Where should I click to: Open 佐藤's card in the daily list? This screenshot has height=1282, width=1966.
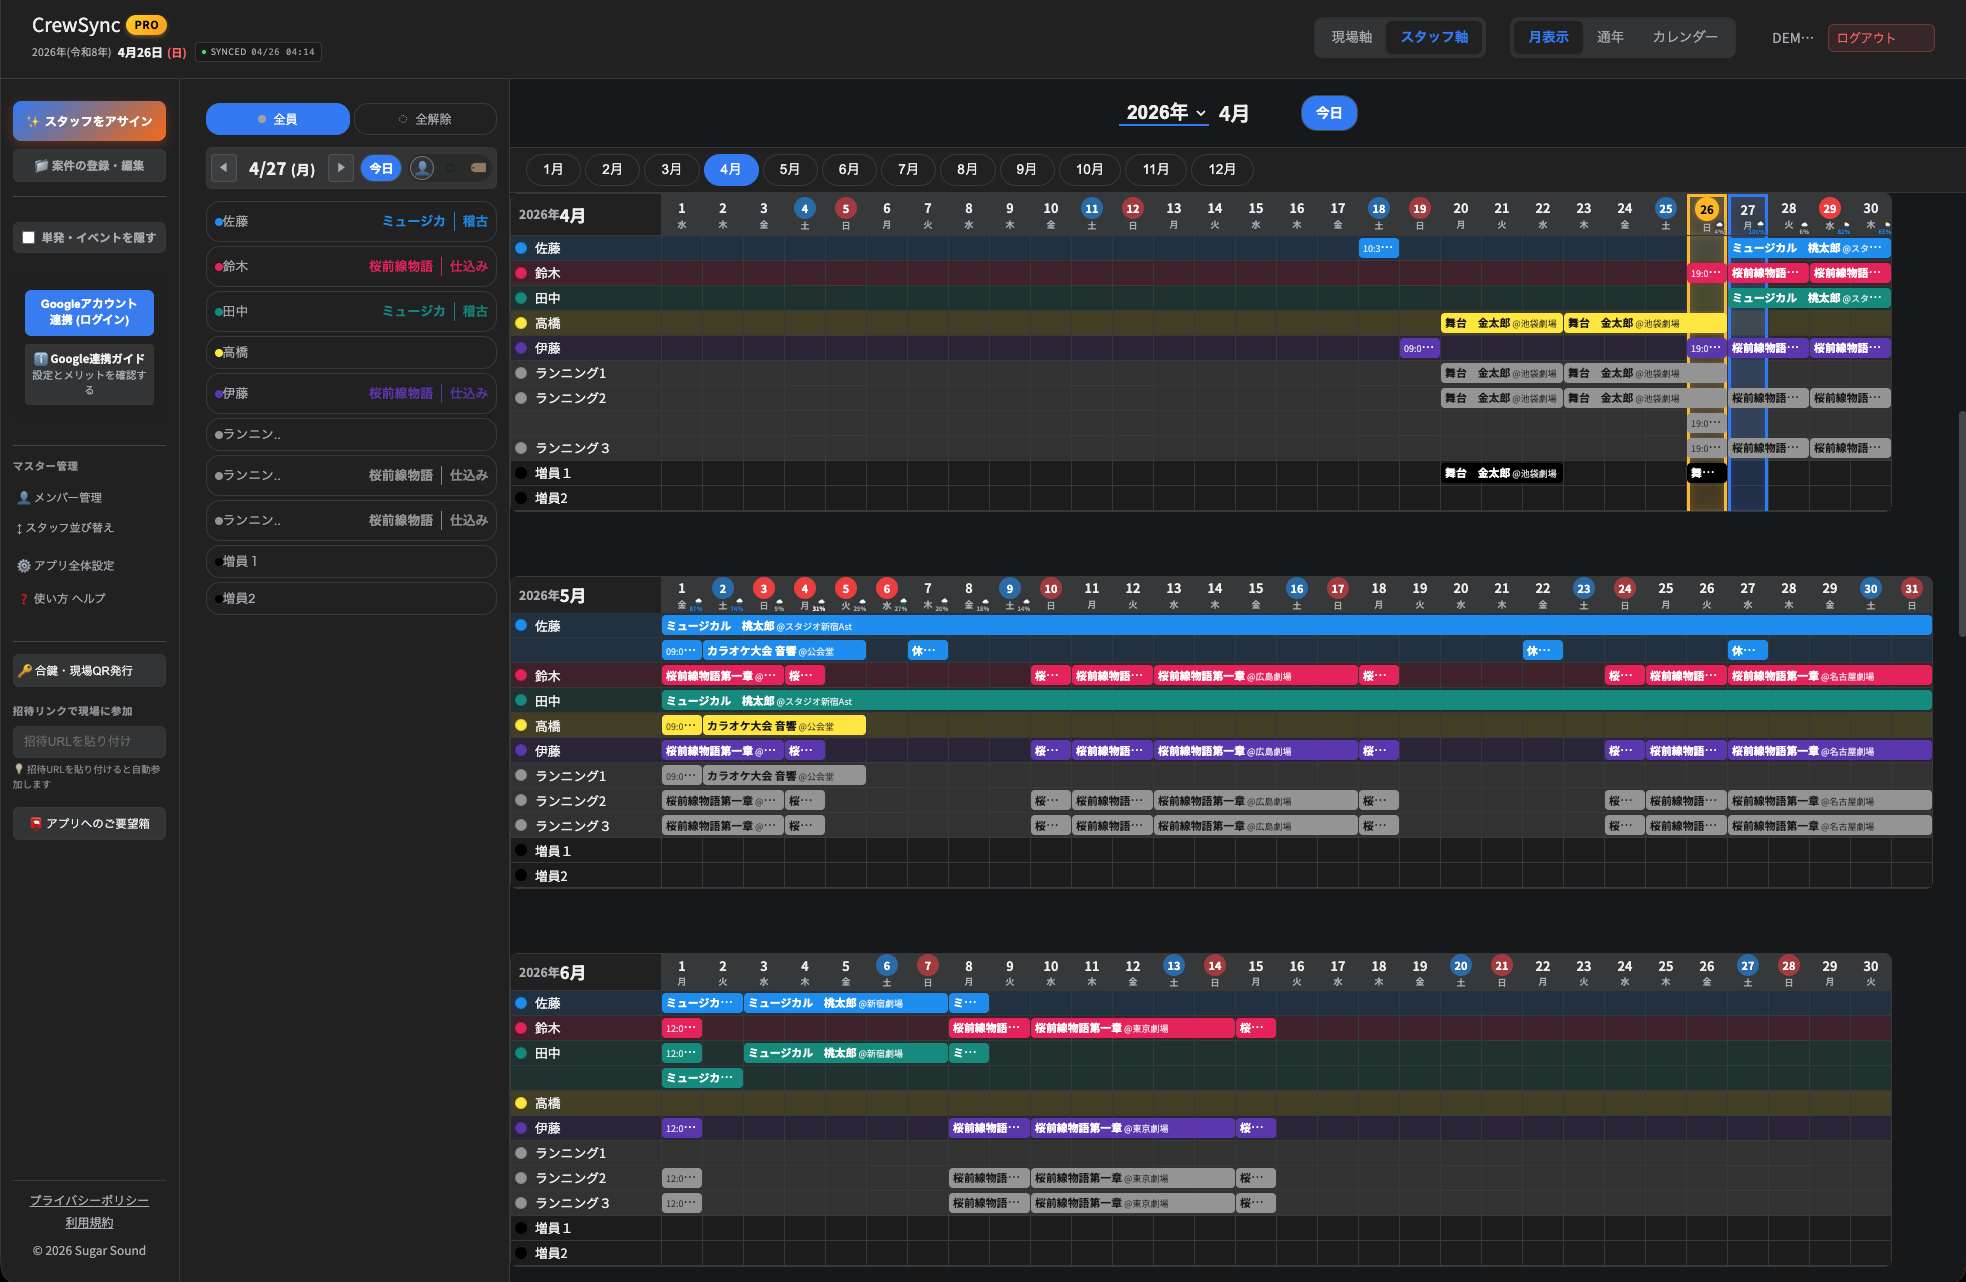click(351, 221)
